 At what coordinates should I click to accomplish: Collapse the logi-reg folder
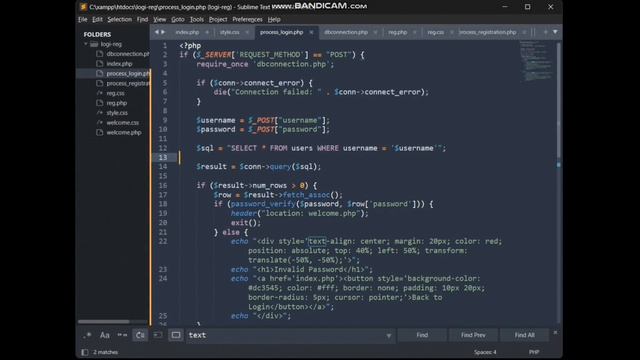point(86,44)
